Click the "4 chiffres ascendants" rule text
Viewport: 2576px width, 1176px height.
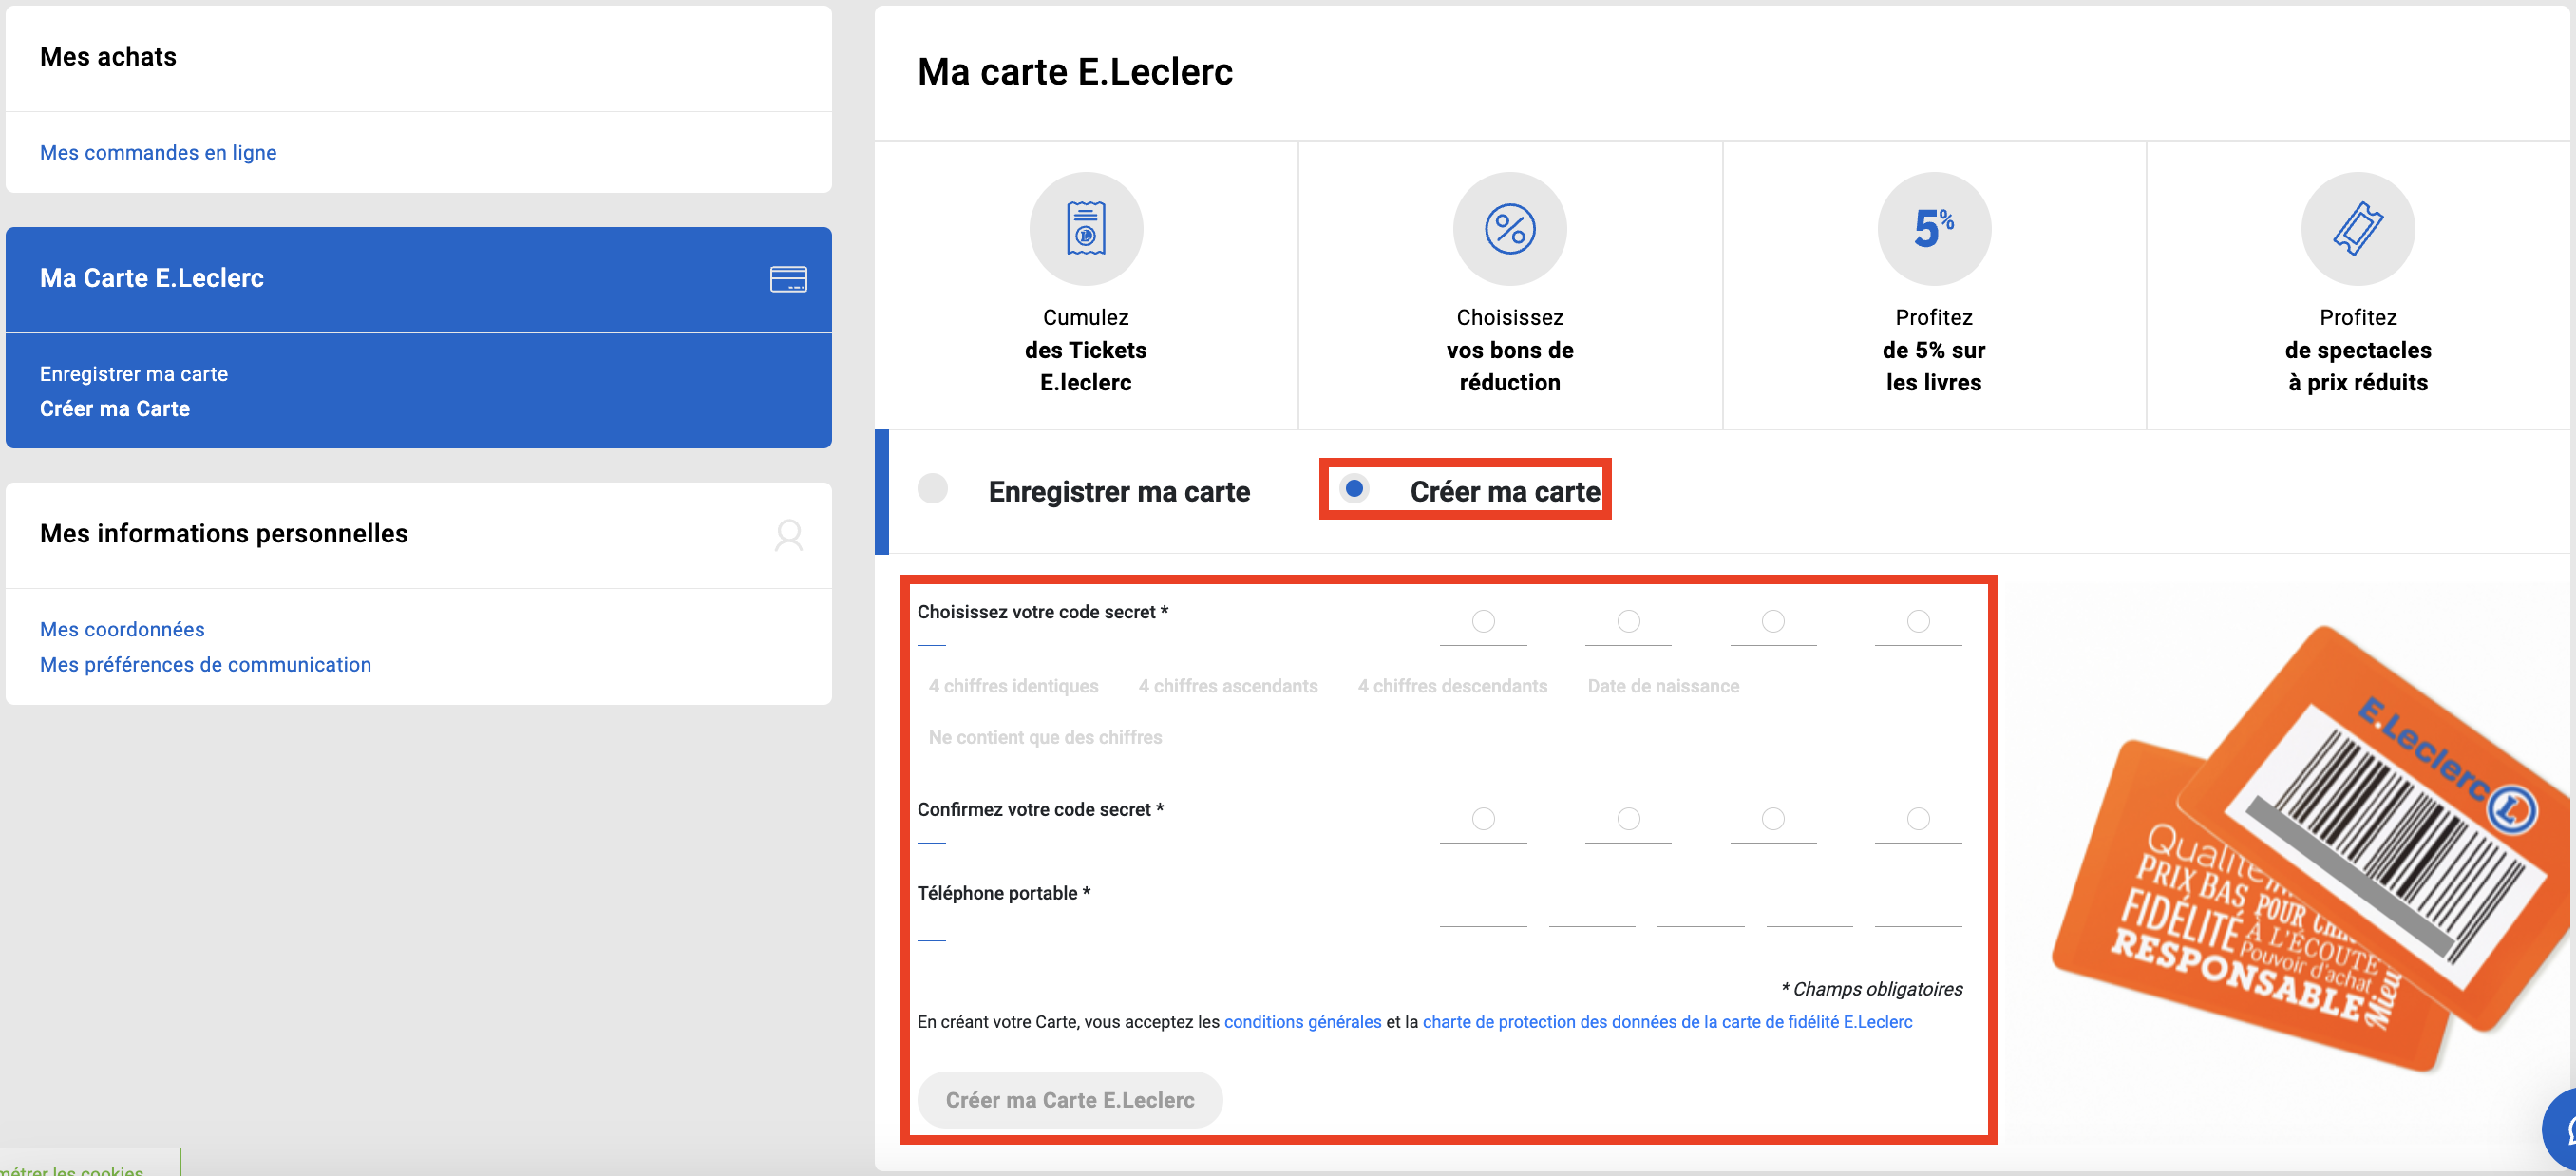(x=1227, y=687)
